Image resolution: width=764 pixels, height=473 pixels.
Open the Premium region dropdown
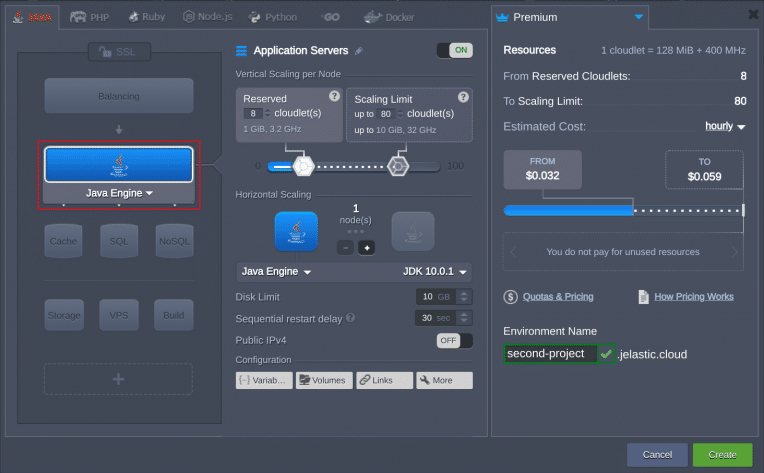pyautogui.click(x=639, y=17)
